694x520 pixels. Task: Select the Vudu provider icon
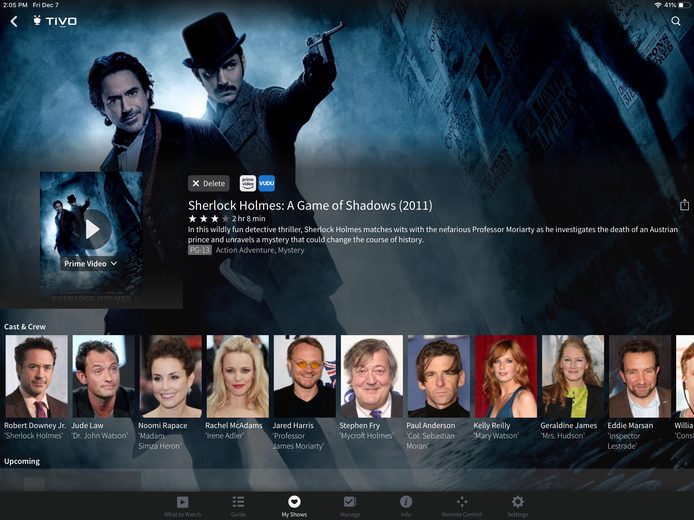[x=266, y=183]
